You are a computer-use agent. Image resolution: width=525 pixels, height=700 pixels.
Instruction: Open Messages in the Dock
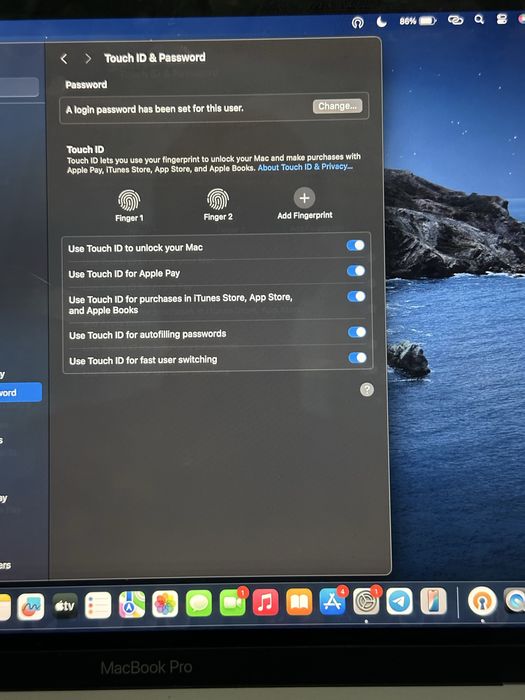[x=199, y=604]
